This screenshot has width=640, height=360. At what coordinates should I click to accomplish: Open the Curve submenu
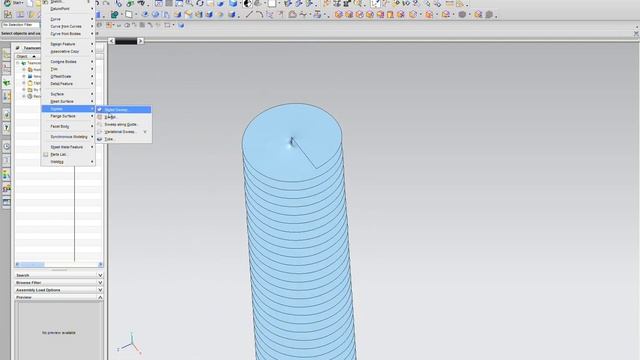point(68,19)
